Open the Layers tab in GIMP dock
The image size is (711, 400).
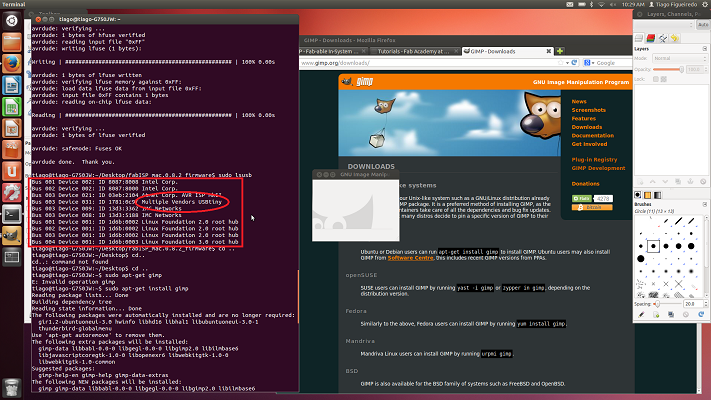point(639,38)
